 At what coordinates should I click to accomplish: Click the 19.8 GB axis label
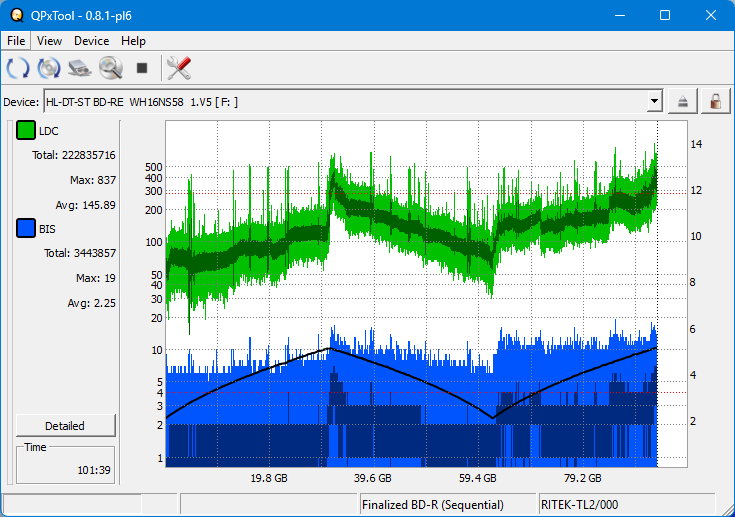[x=269, y=478]
